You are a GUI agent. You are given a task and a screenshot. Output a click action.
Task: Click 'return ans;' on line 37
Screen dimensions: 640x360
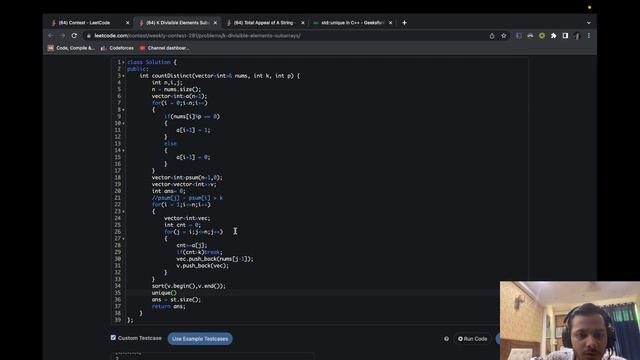coord(169,306)
